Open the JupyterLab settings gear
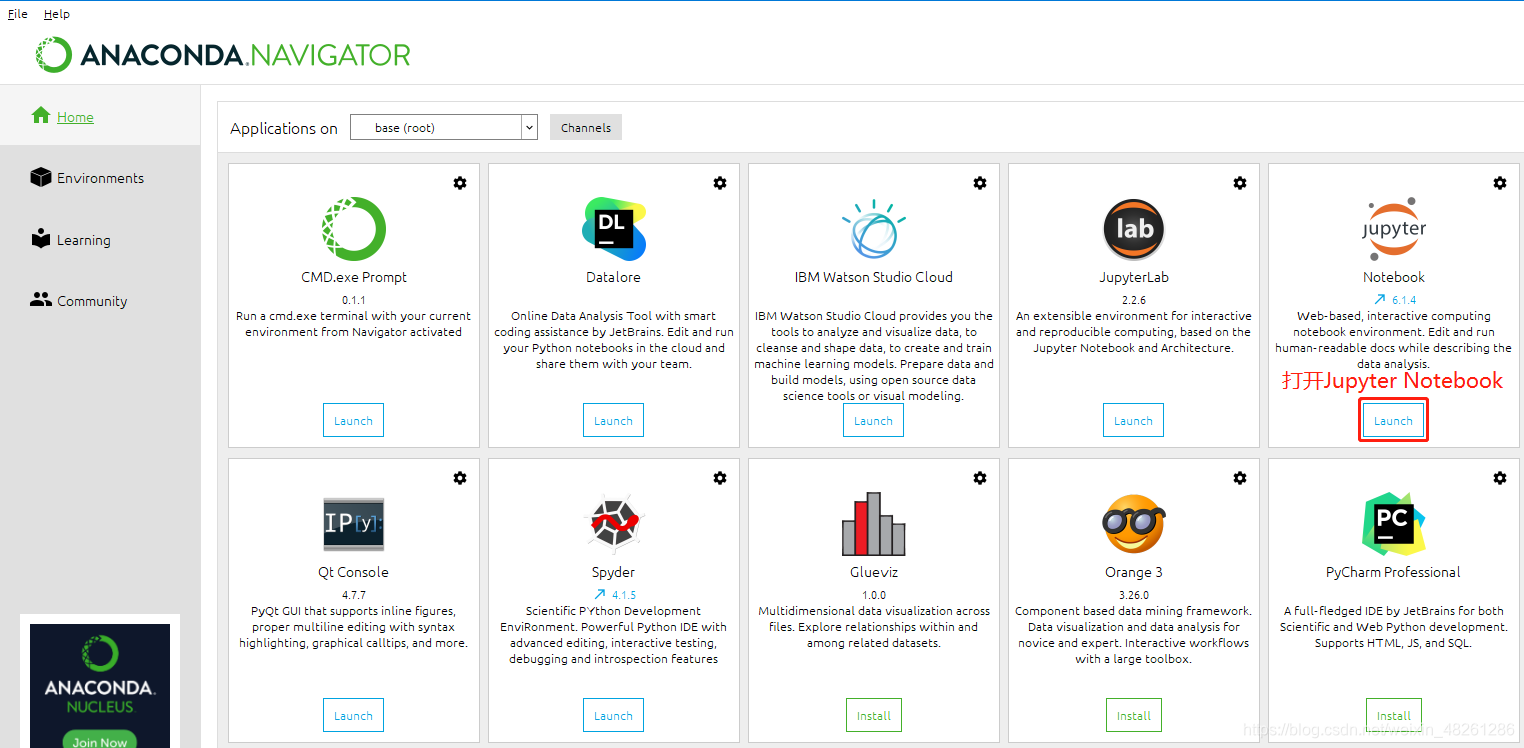This screenshot has height=748, width=1524. coord(1240,183)
